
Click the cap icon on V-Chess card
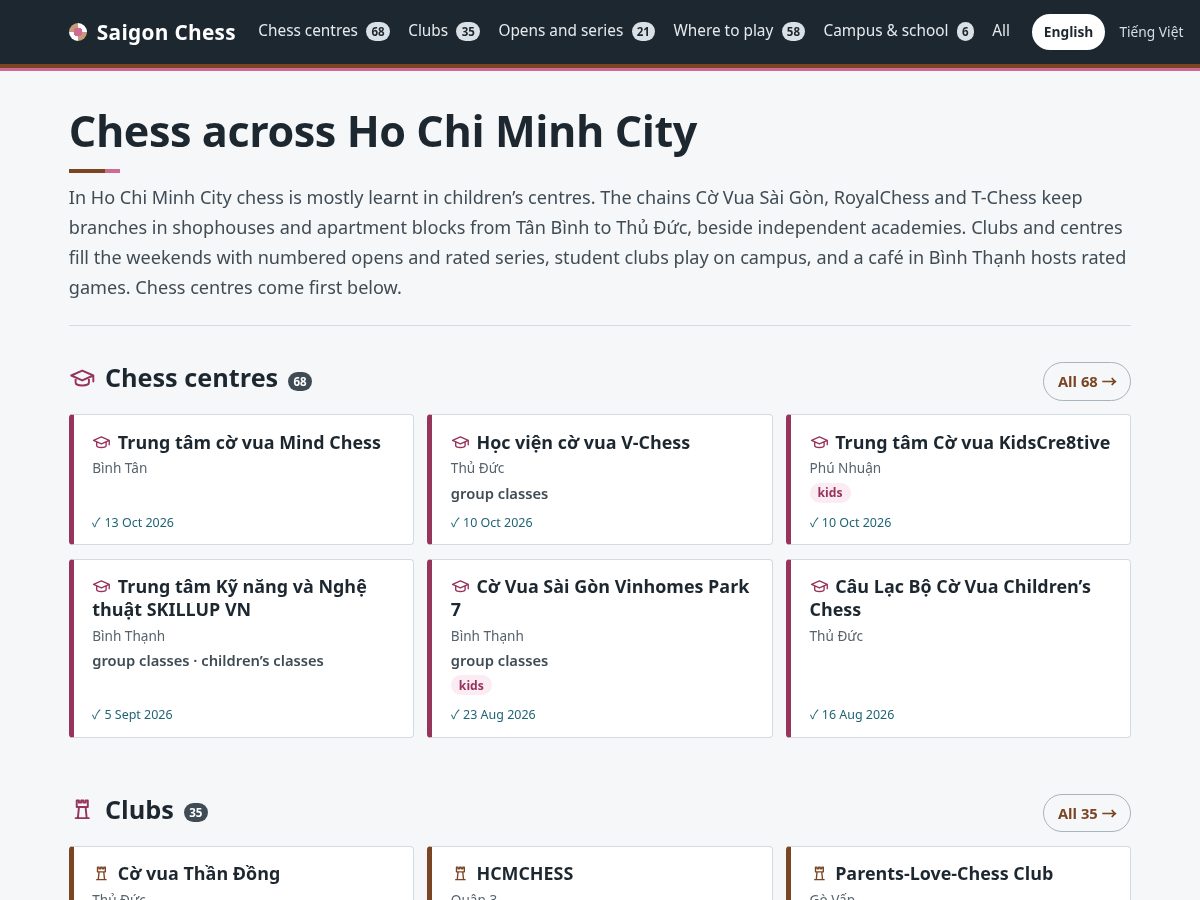point(460,442)
